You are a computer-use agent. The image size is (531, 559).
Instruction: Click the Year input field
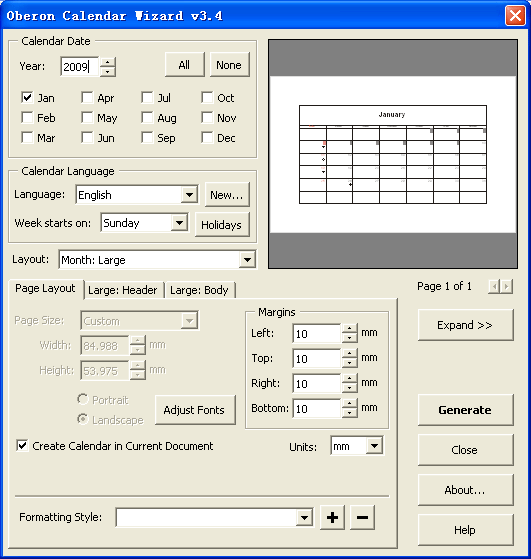[80, 67]
